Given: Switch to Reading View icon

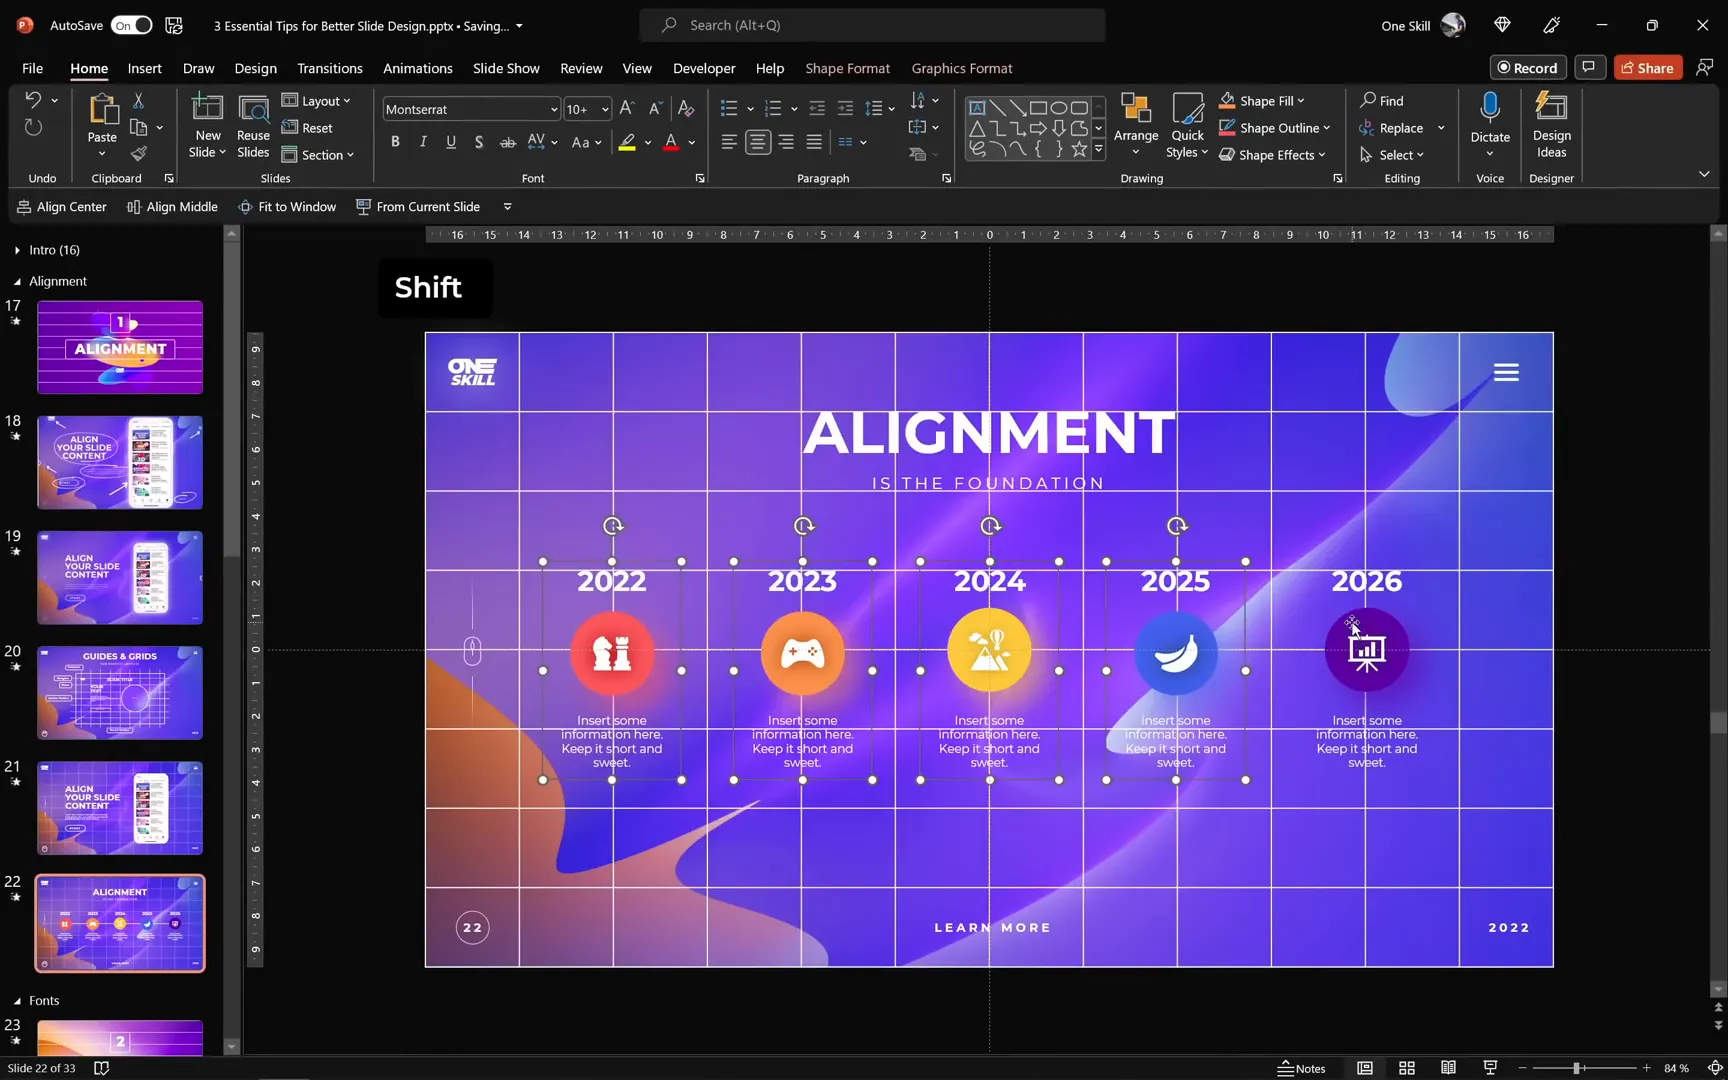Looking at the screenshot, I should [1448, 1068].
